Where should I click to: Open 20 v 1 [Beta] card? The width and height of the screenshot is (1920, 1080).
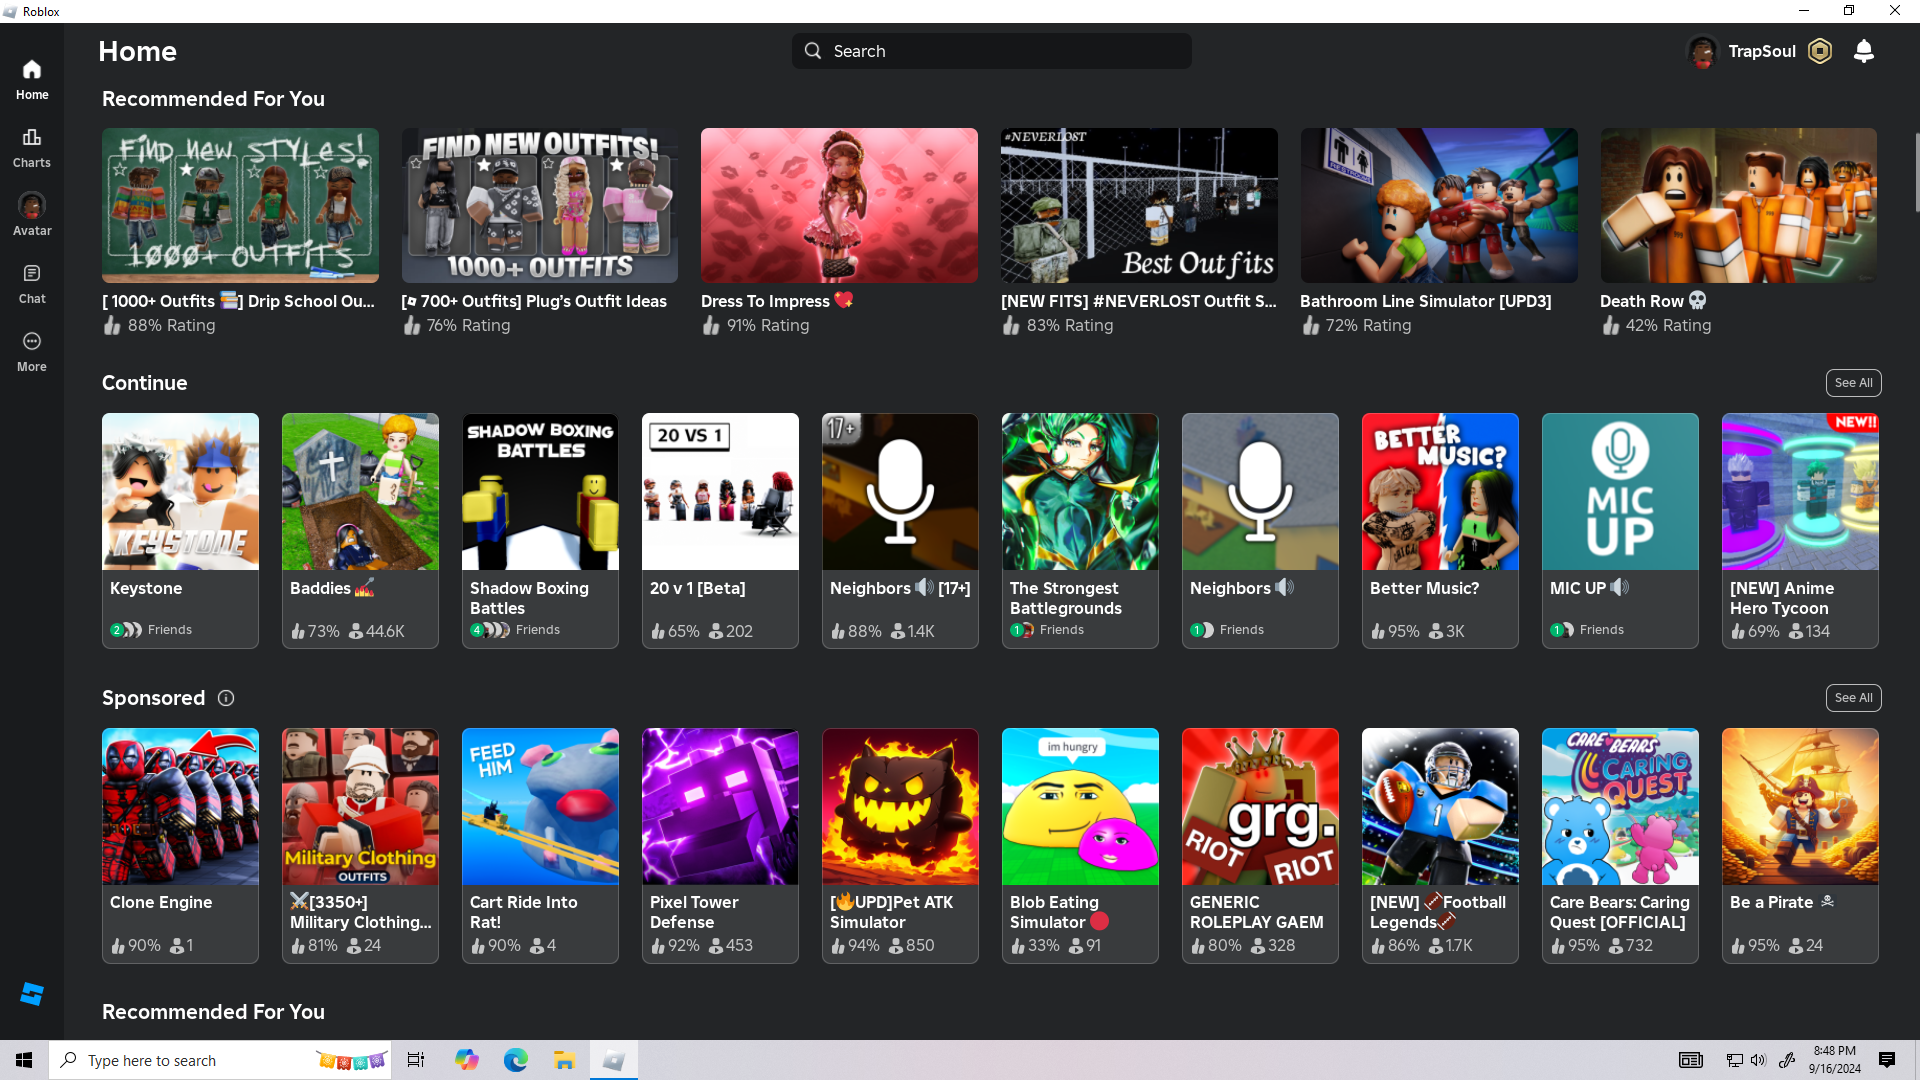720,530
